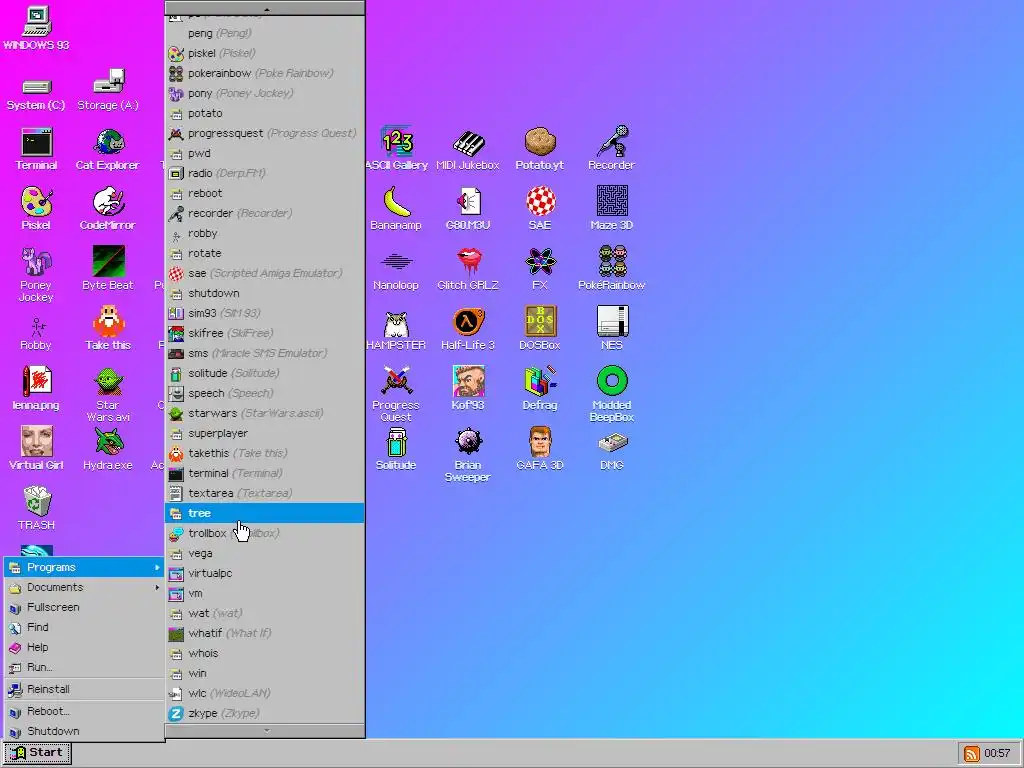
Task: Open System (C:) drive icon
Action: [x=37, y=95]
